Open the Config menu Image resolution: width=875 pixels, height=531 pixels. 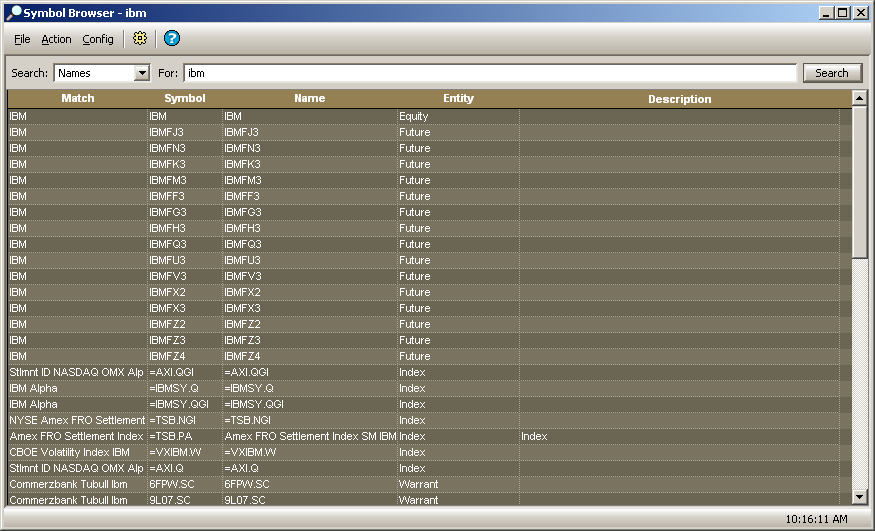98,39
